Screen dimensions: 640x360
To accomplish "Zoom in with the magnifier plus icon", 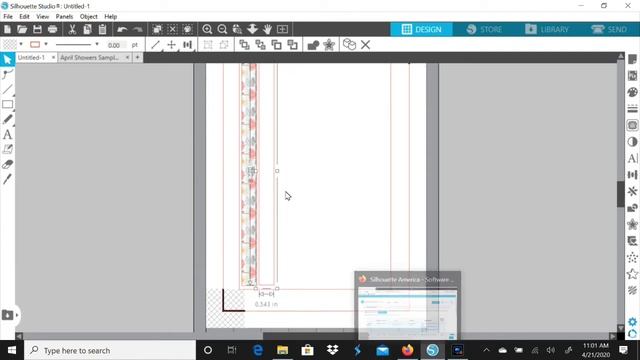I will click(207, 29).
